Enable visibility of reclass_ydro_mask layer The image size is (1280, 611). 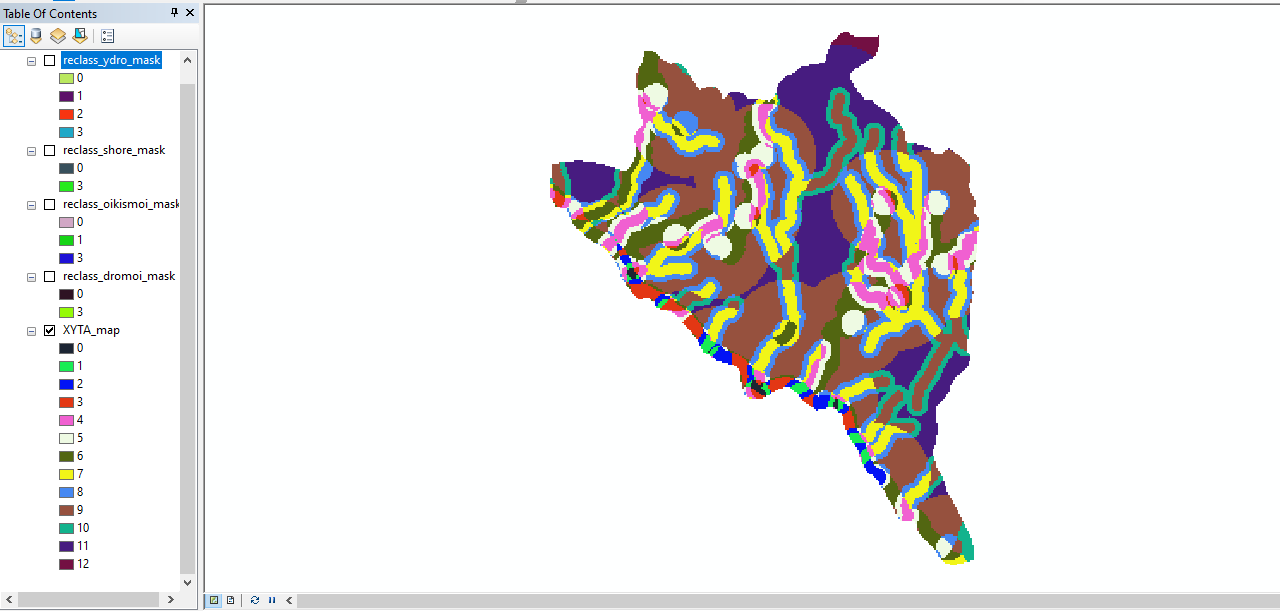[x=48, y=60]
